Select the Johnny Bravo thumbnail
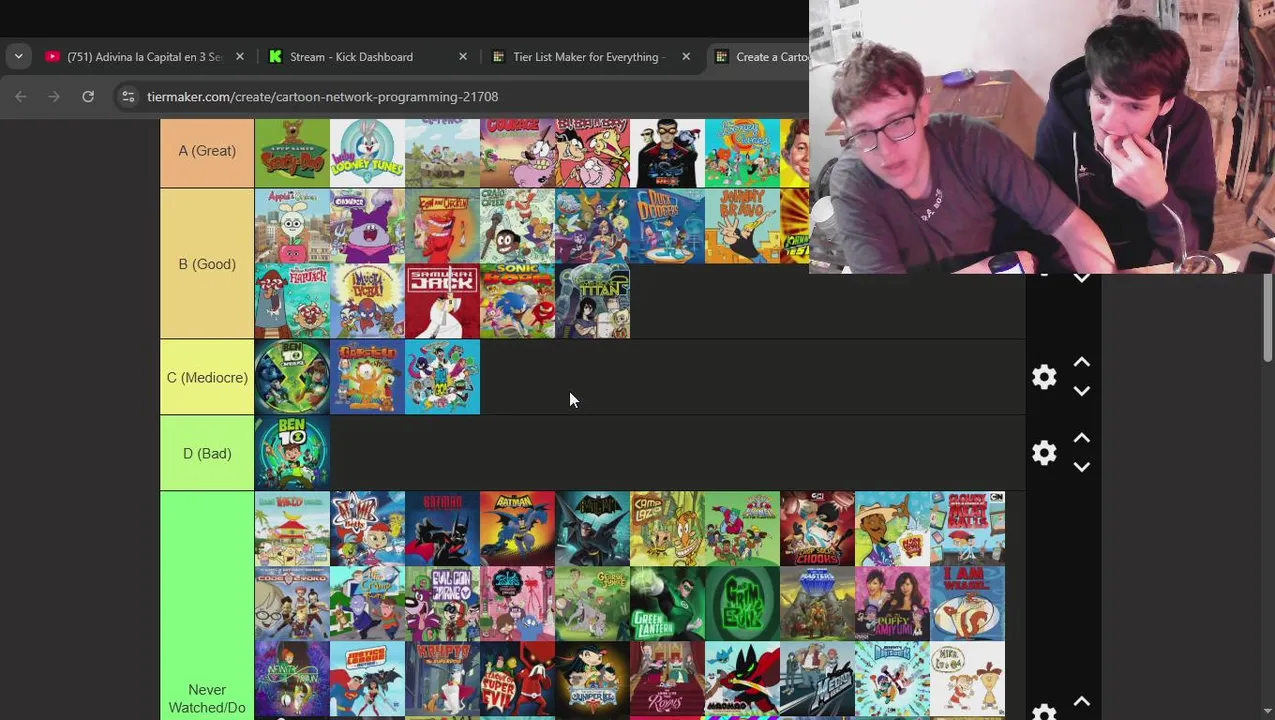This screenshot has width=1275, height=720. 742,226
